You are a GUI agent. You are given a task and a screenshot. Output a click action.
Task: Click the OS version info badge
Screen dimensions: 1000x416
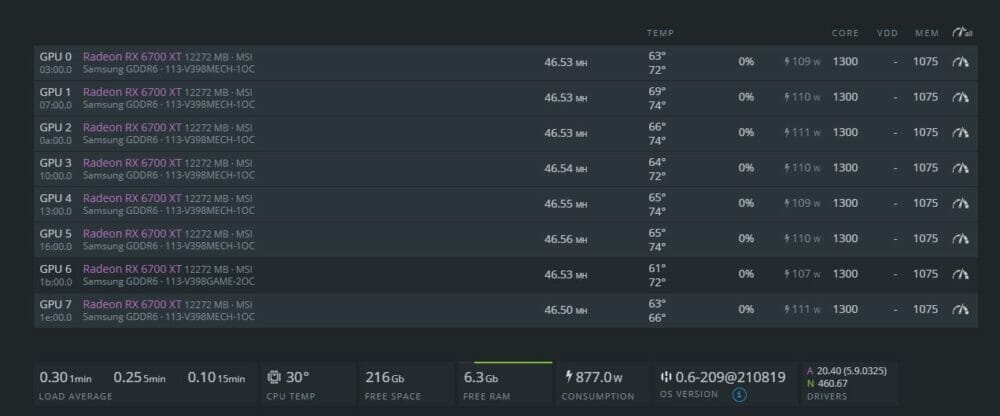(739, 395)
